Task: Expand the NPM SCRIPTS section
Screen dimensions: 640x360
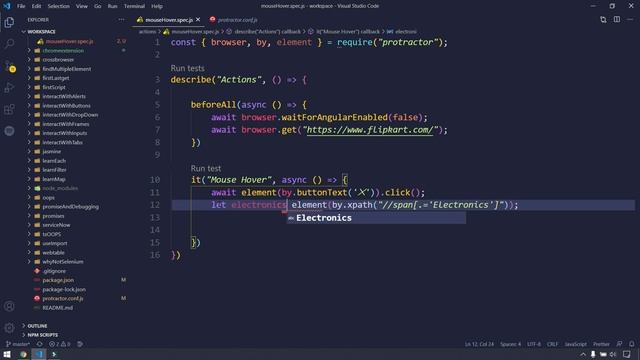Action: coord(42,335)
